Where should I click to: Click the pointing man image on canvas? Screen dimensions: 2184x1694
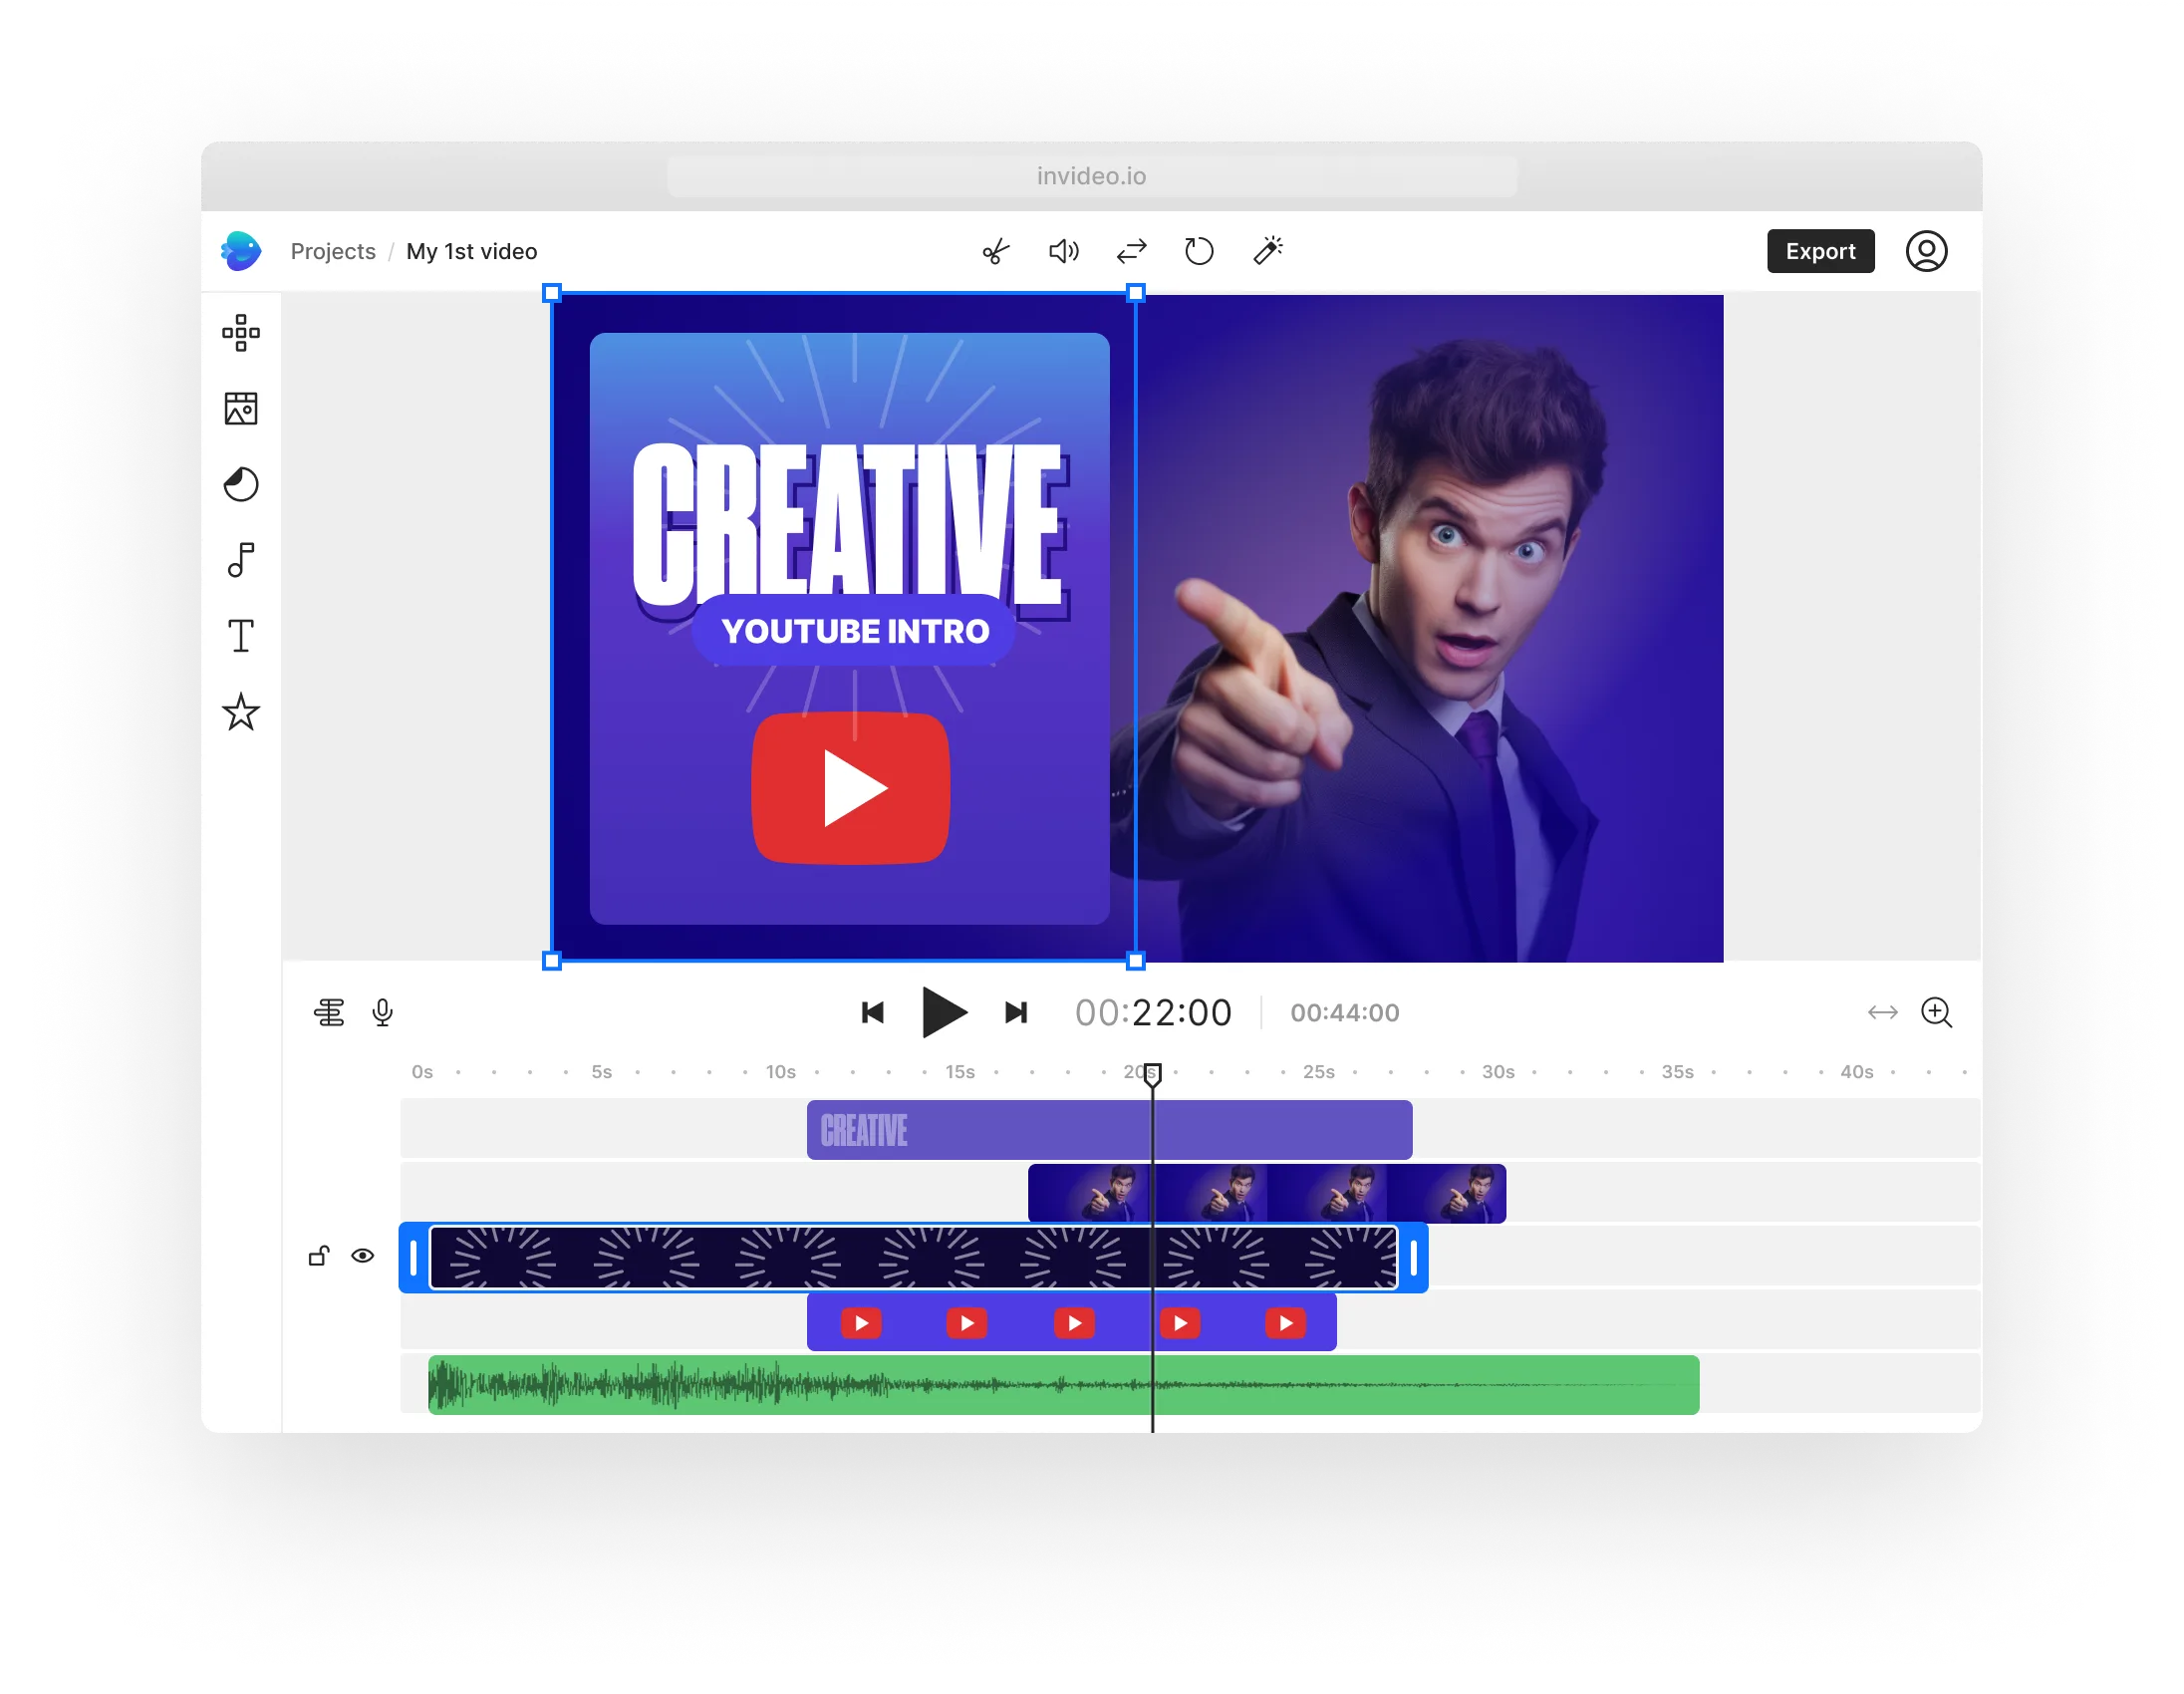(x=1430, y=628)
